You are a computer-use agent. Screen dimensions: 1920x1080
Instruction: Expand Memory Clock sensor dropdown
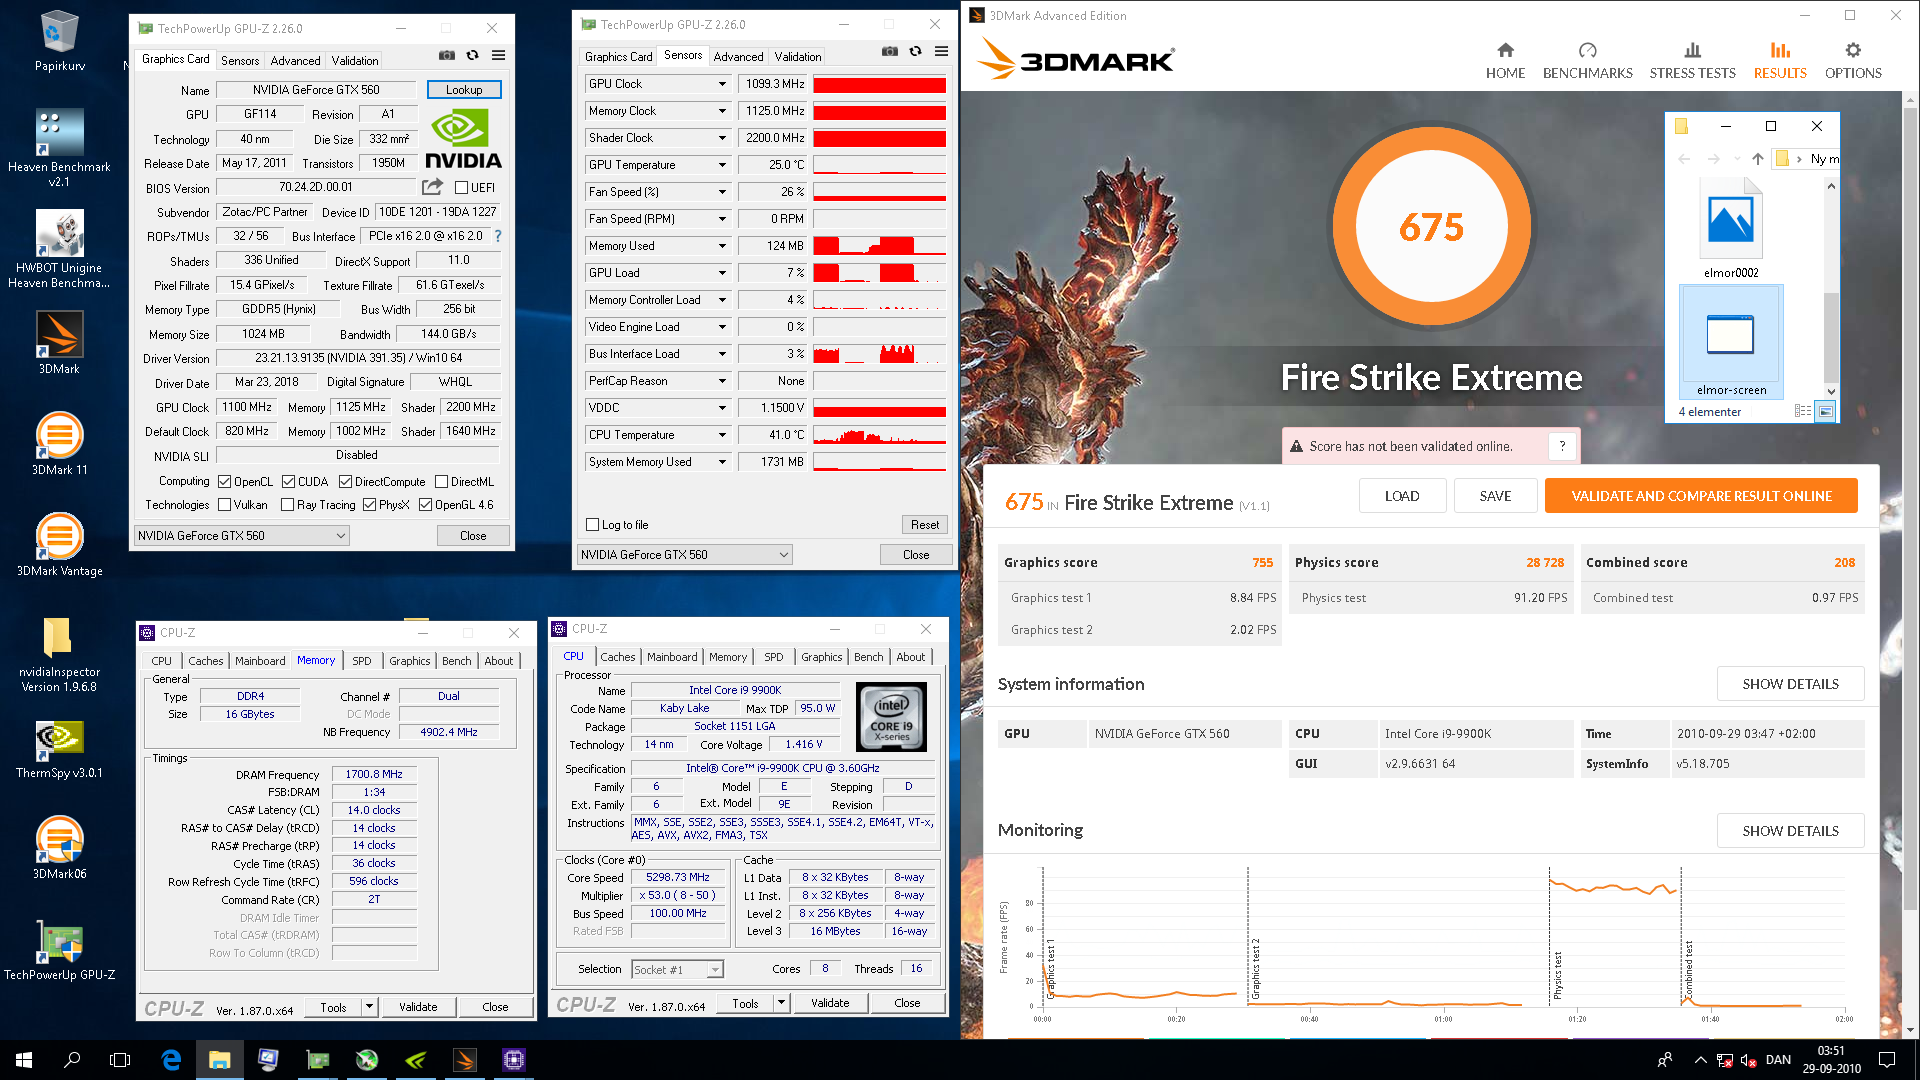(x=722, y=111)
